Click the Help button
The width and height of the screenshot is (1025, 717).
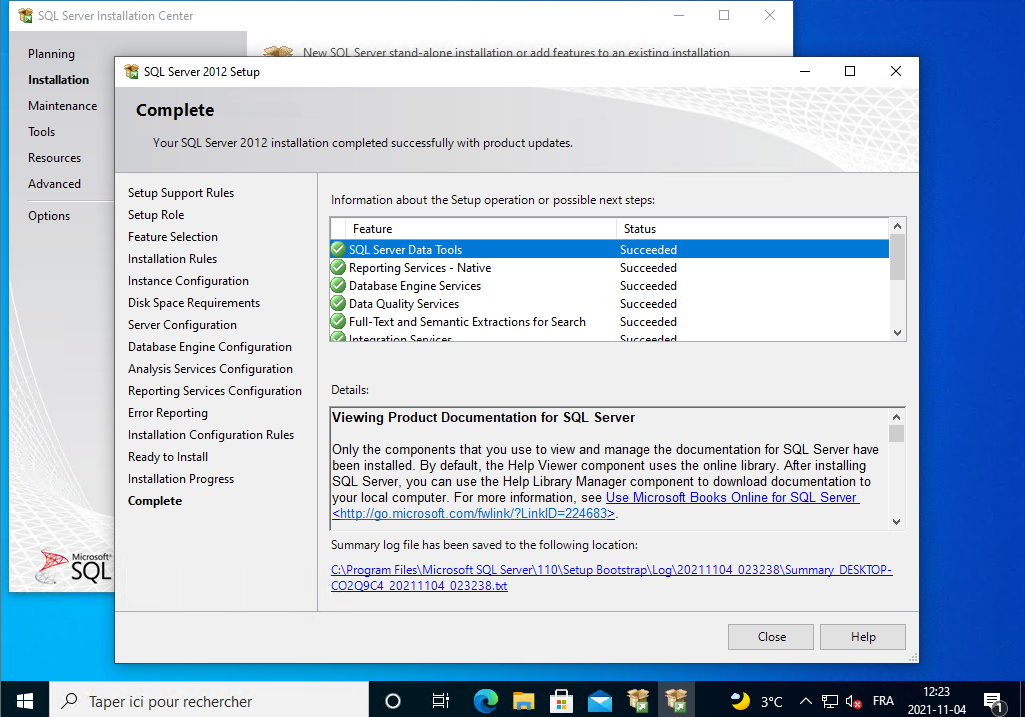click(x=862, y=637)
